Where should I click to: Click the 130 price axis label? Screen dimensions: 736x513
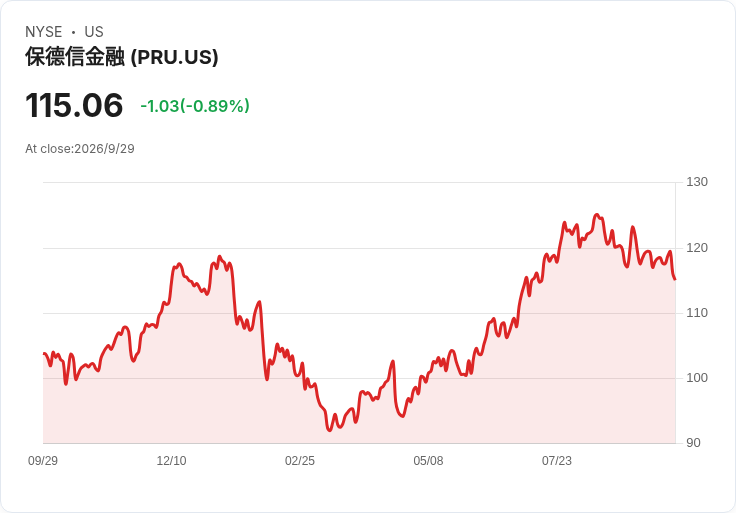(697, 182)
